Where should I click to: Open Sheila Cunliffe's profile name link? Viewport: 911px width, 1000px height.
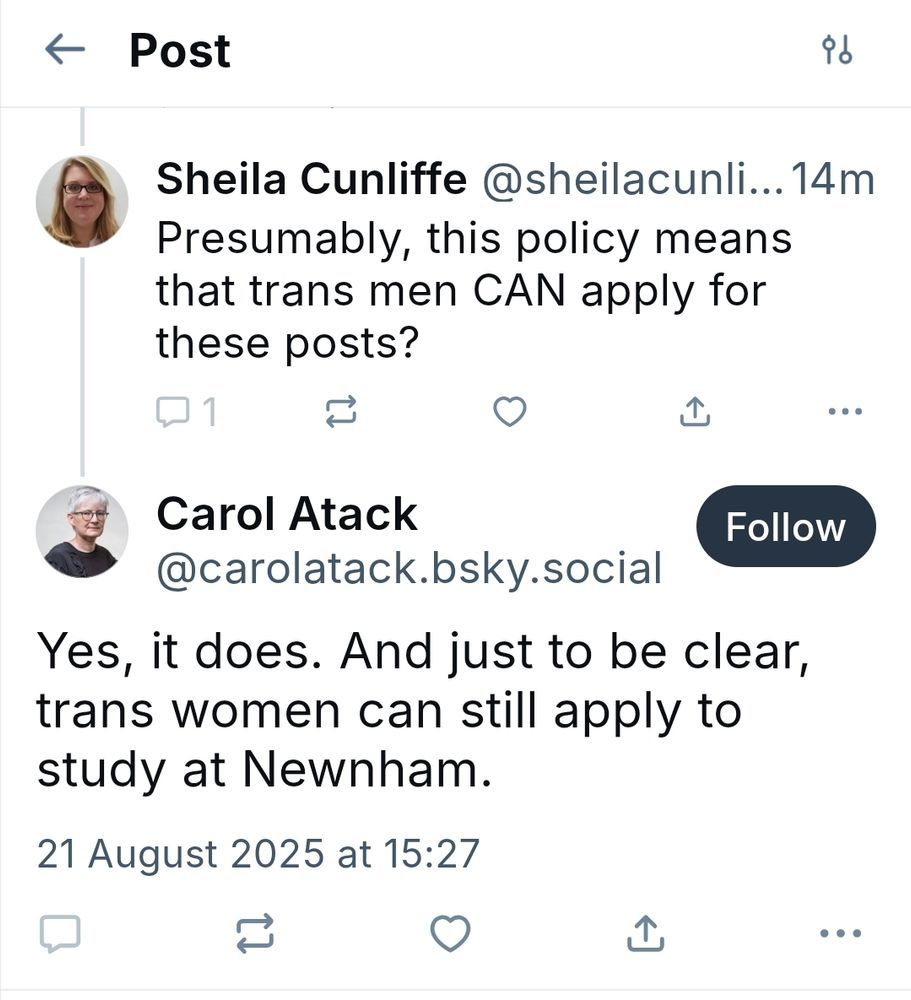click(311, 180)
